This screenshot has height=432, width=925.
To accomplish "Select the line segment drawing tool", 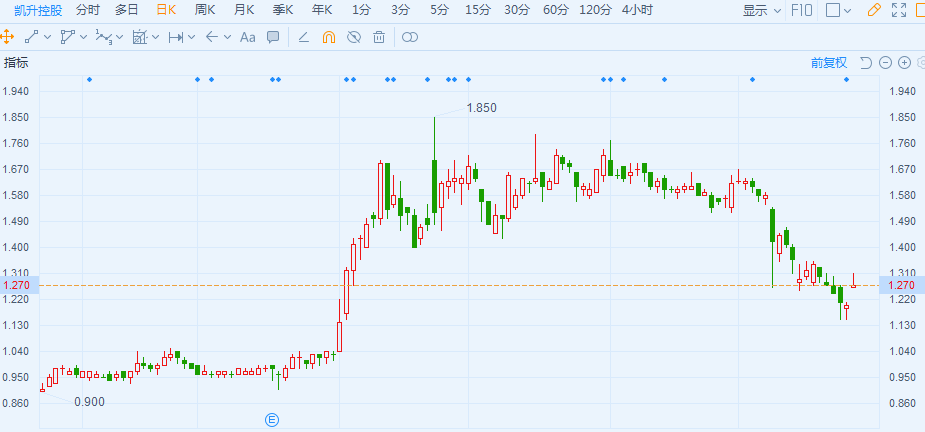I will [31, 37].
